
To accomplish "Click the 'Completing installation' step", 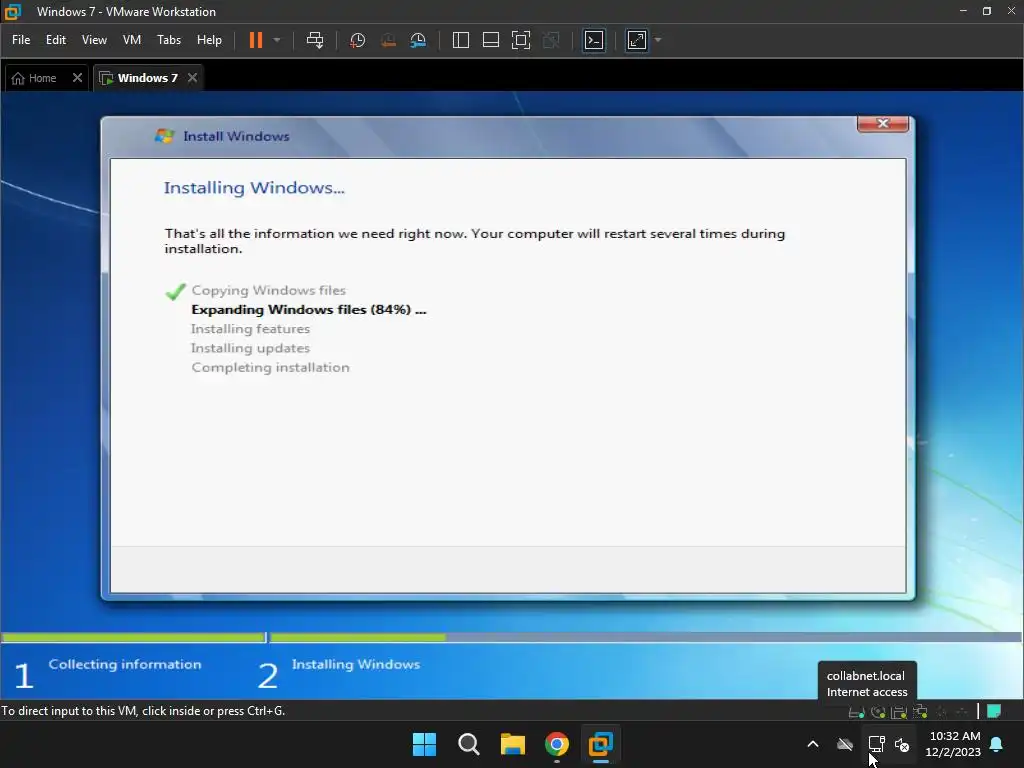I will click(x=270, y=367).
